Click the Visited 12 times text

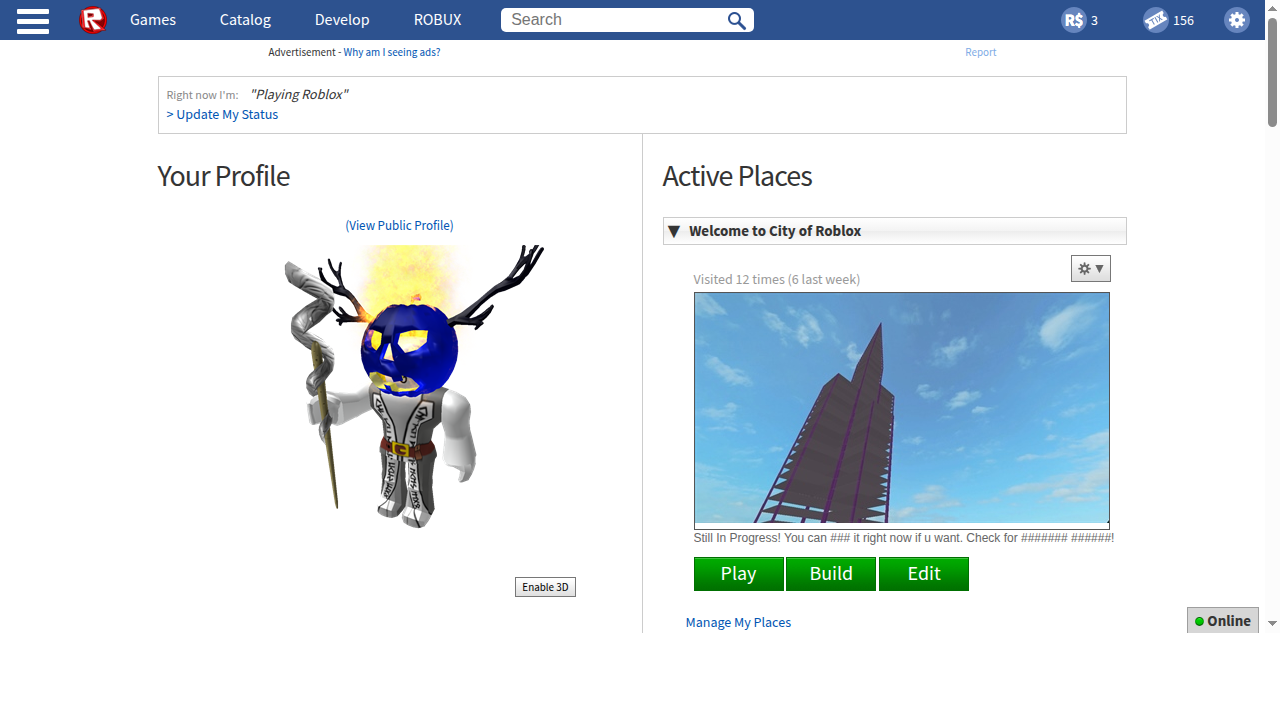click(x=776, y=280)
